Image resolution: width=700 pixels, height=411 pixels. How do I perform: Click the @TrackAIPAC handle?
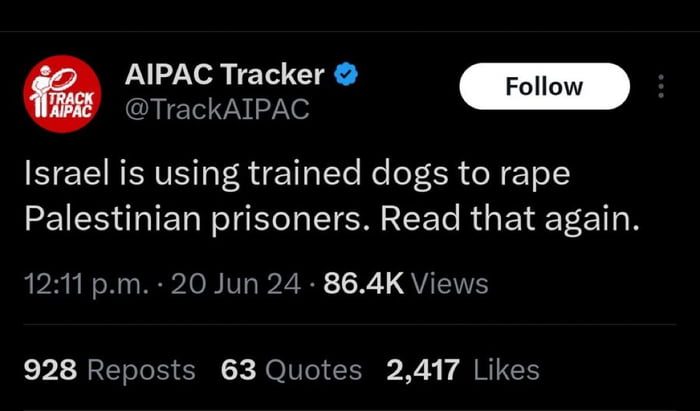216,109
